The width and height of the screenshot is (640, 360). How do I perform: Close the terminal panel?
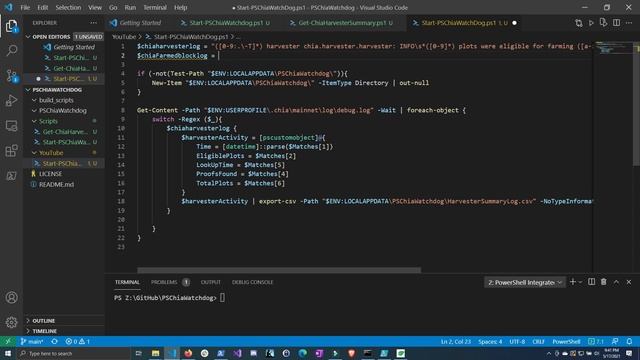(629, 282)
